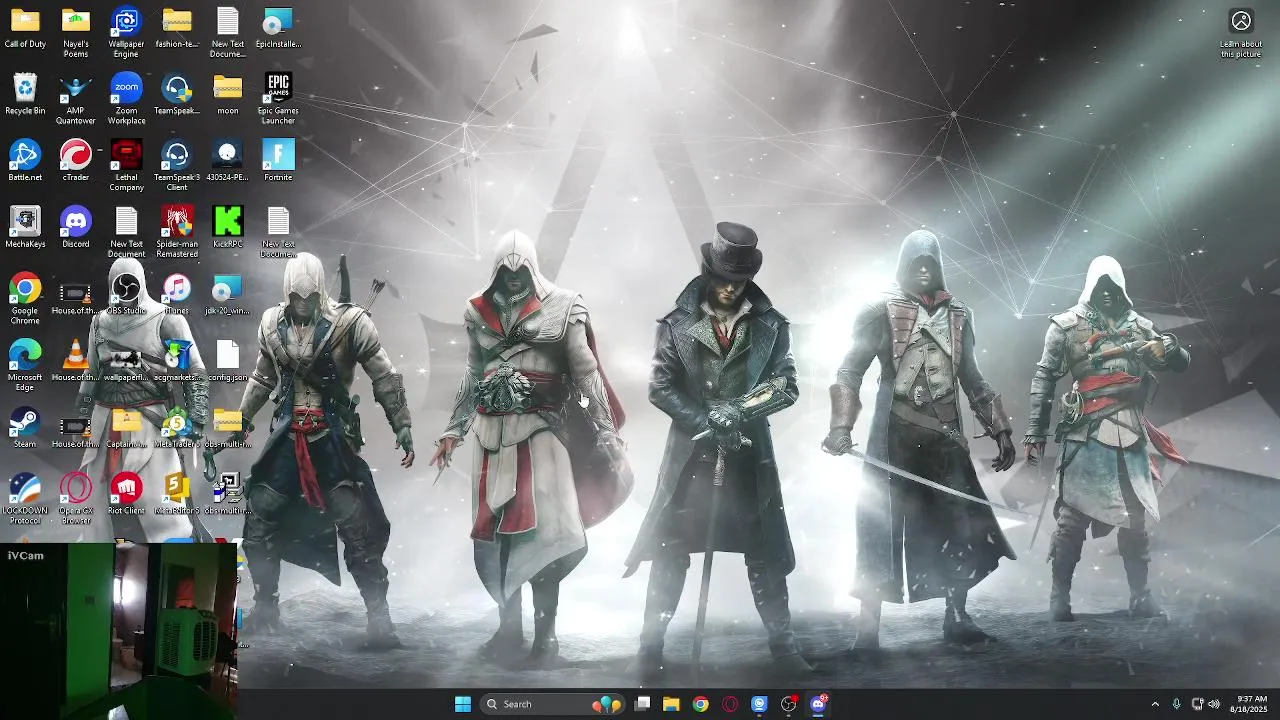This screenshot has height=720, width=1280.
Task: Open the Call of Duty folder
Action: [25, 28]
